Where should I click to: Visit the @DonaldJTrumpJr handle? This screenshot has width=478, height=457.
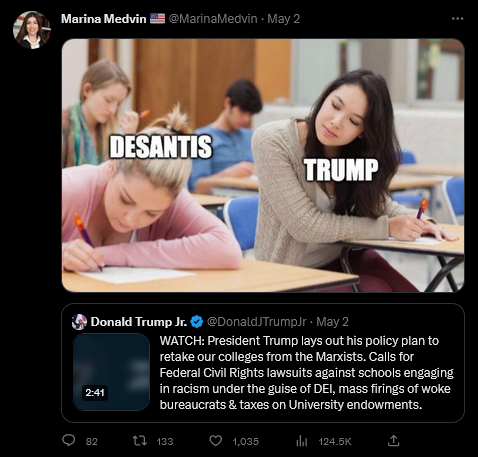click(x=256, y=322)
